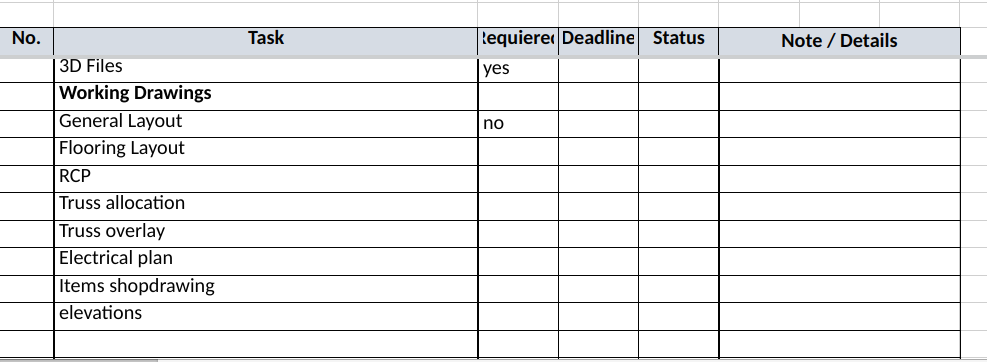The height and width of the screenshot is (362, 987).
Task: Select the RCP task cell
Action: tap(266, 179)
